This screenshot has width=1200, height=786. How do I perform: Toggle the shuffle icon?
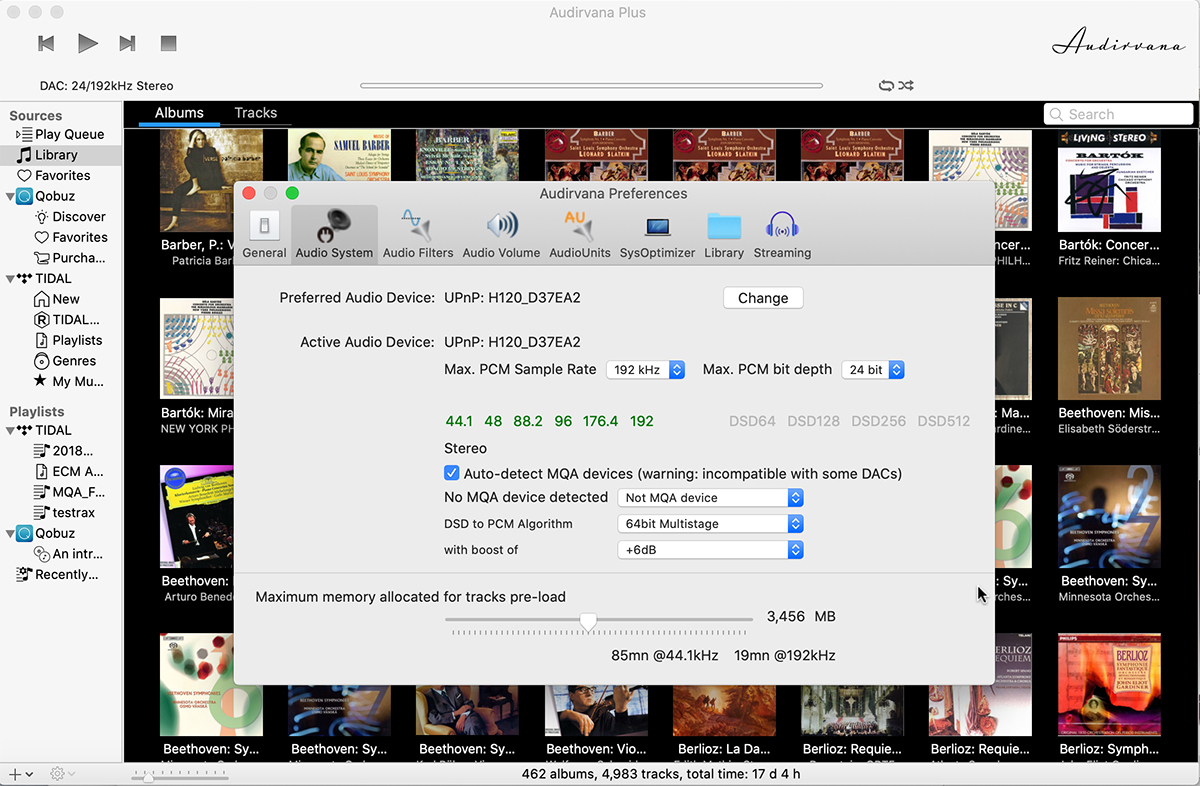pos(906,86)
